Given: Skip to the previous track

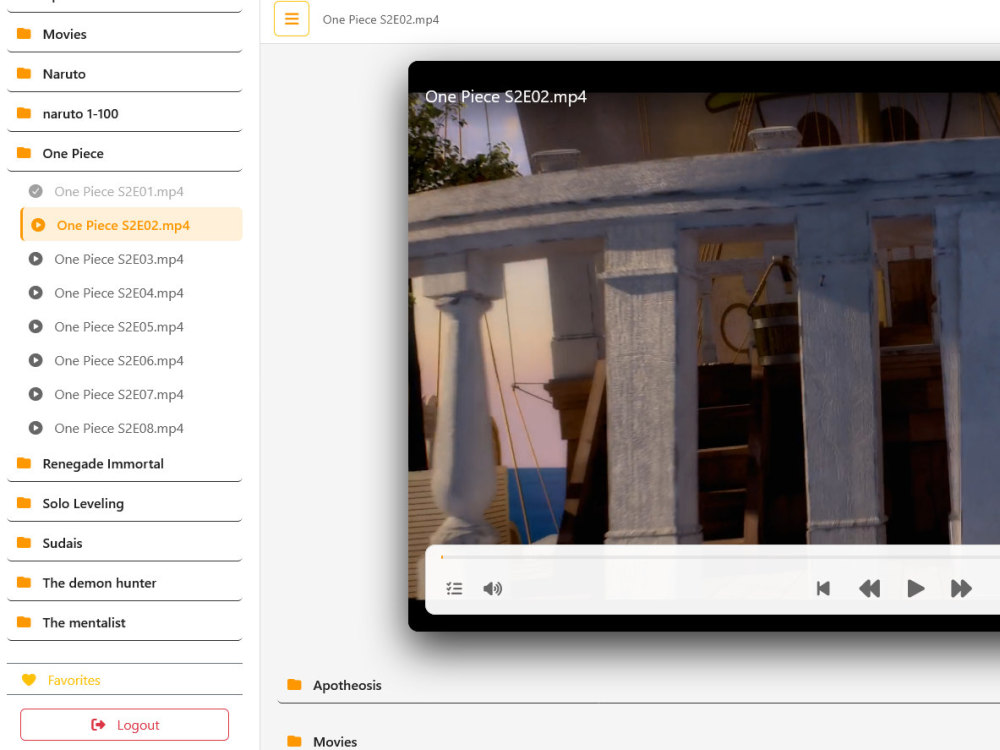Looking at the screenshot, I should (x=823, y=588).
